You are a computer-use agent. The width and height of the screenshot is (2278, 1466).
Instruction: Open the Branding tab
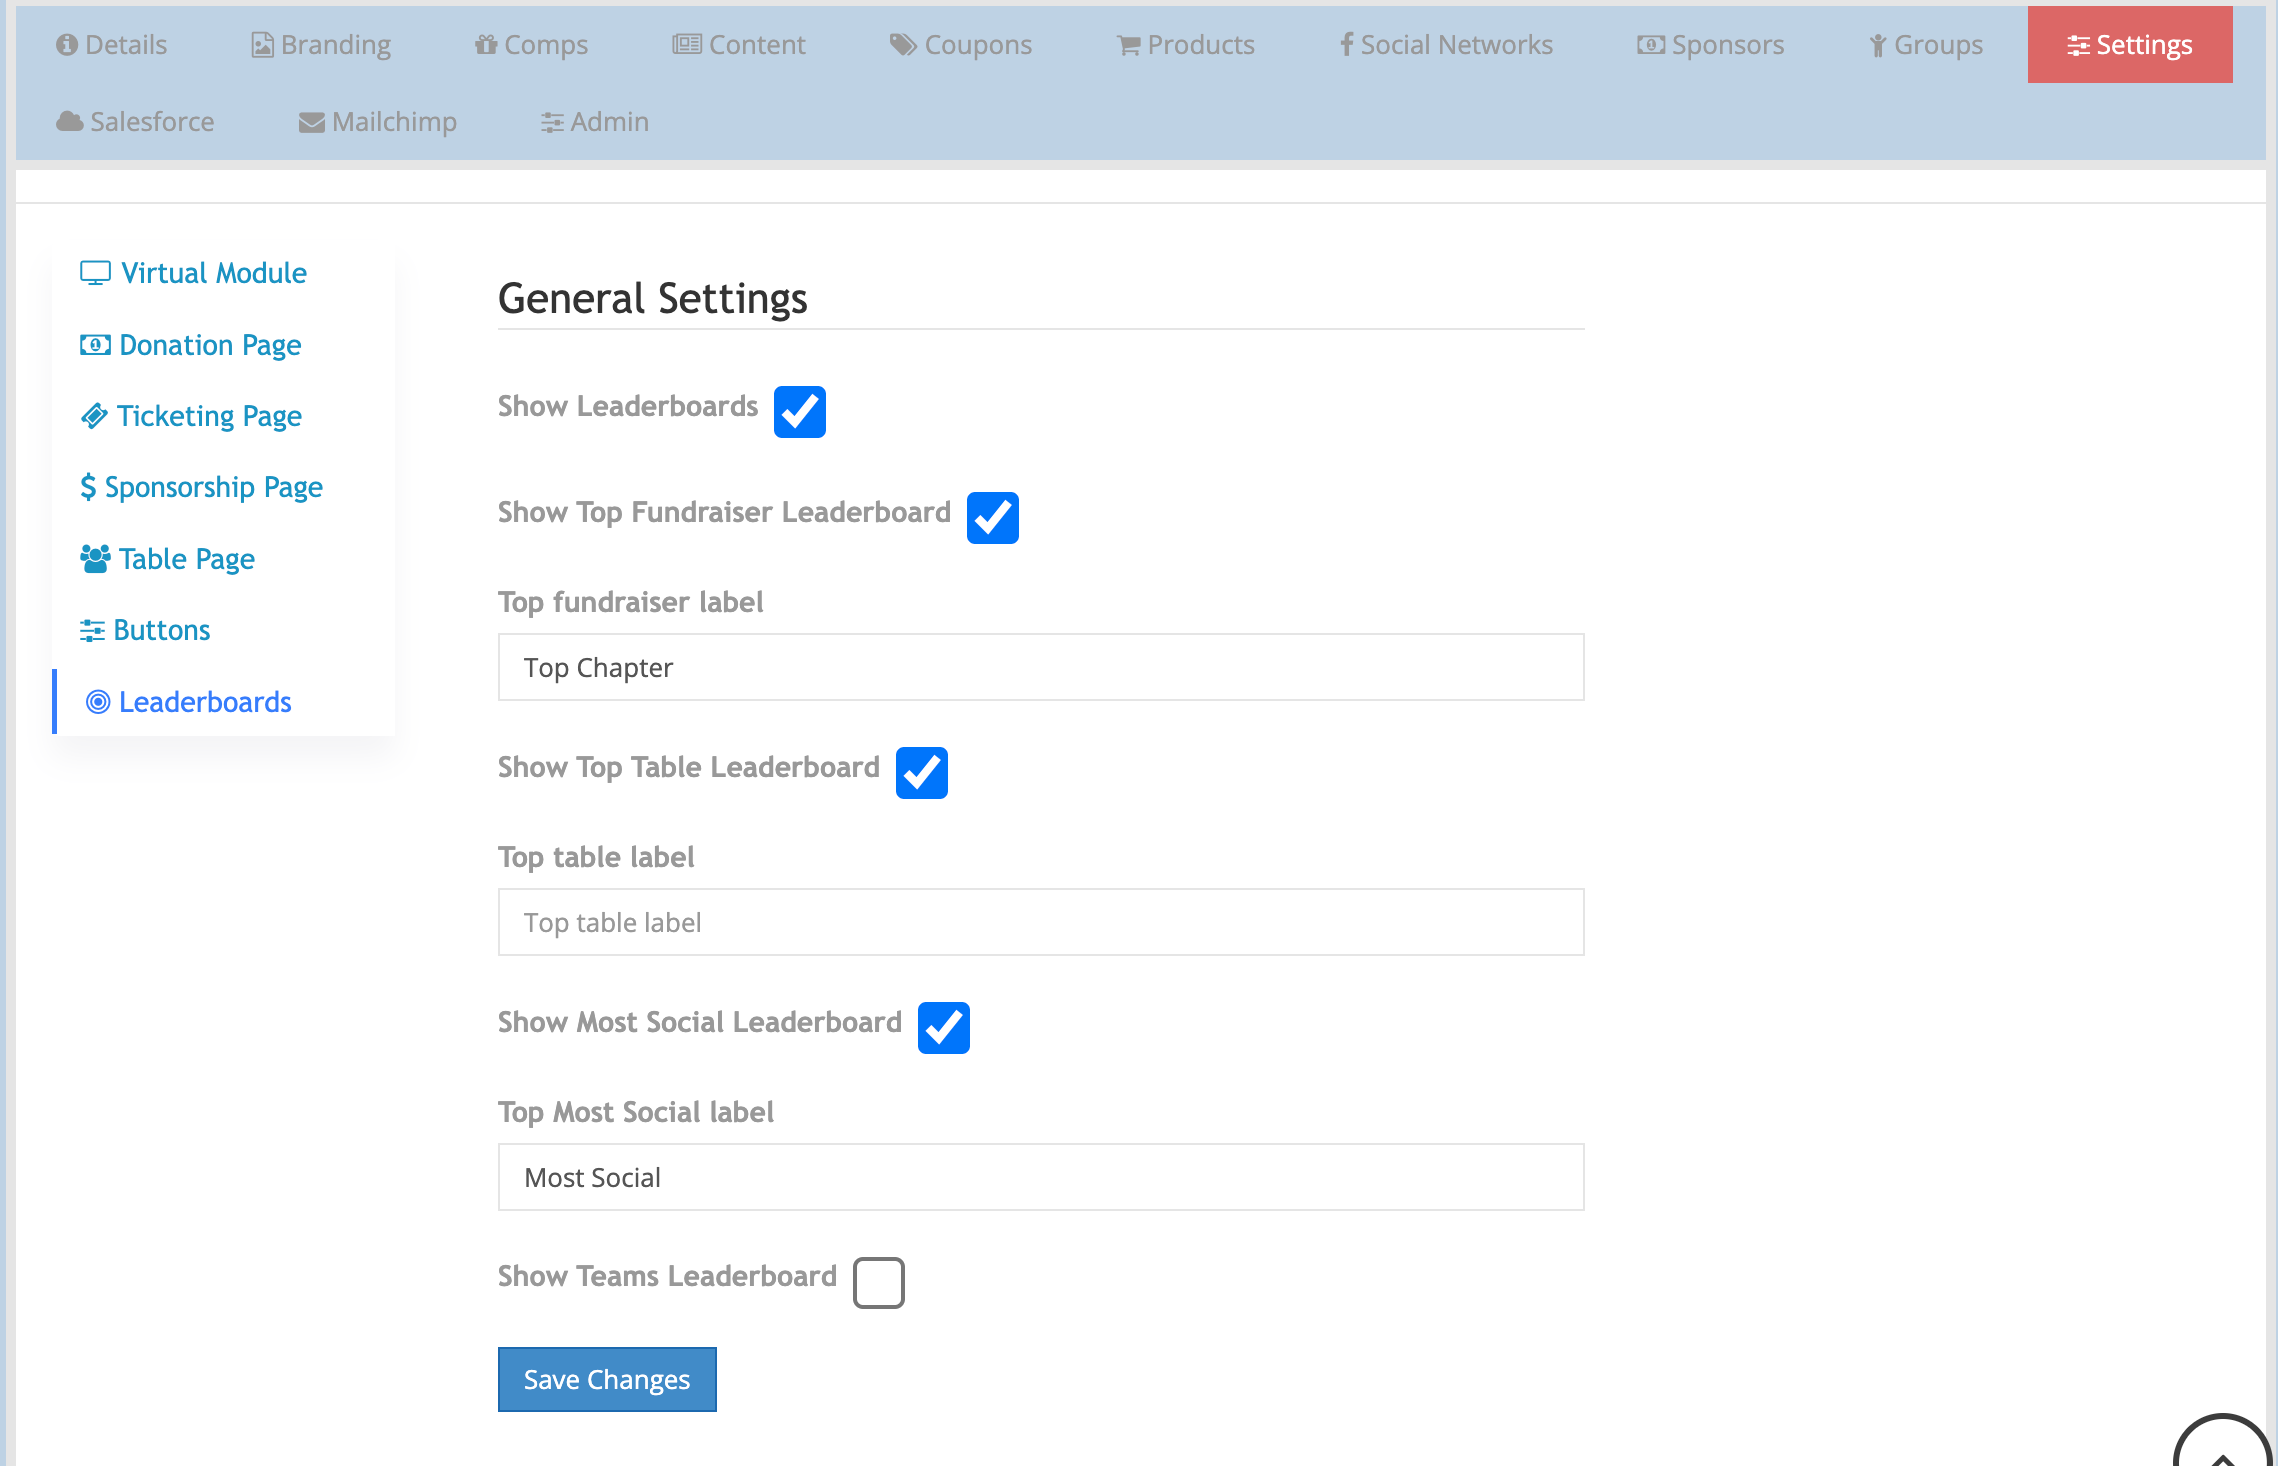[321, 45]
